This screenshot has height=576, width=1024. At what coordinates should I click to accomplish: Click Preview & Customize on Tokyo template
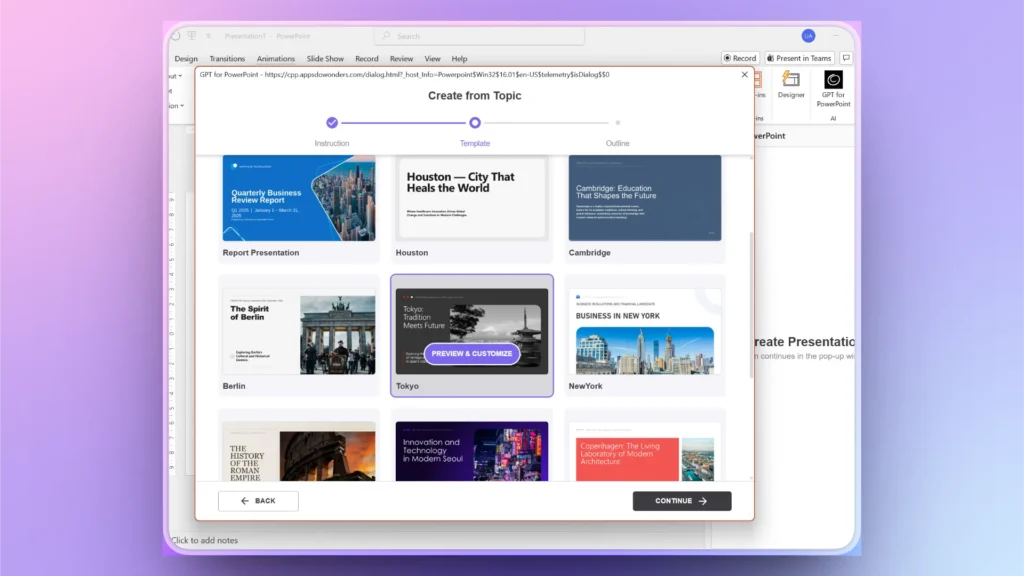[472, 353]
